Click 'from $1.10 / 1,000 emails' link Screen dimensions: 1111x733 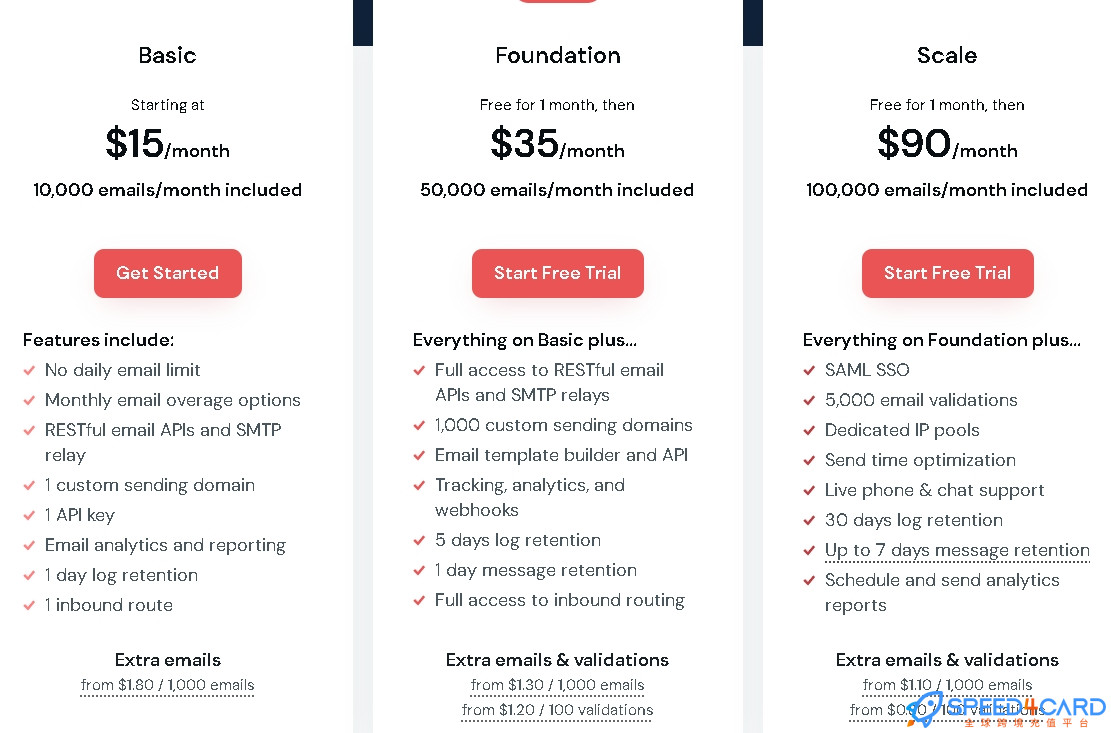point(947,685)
